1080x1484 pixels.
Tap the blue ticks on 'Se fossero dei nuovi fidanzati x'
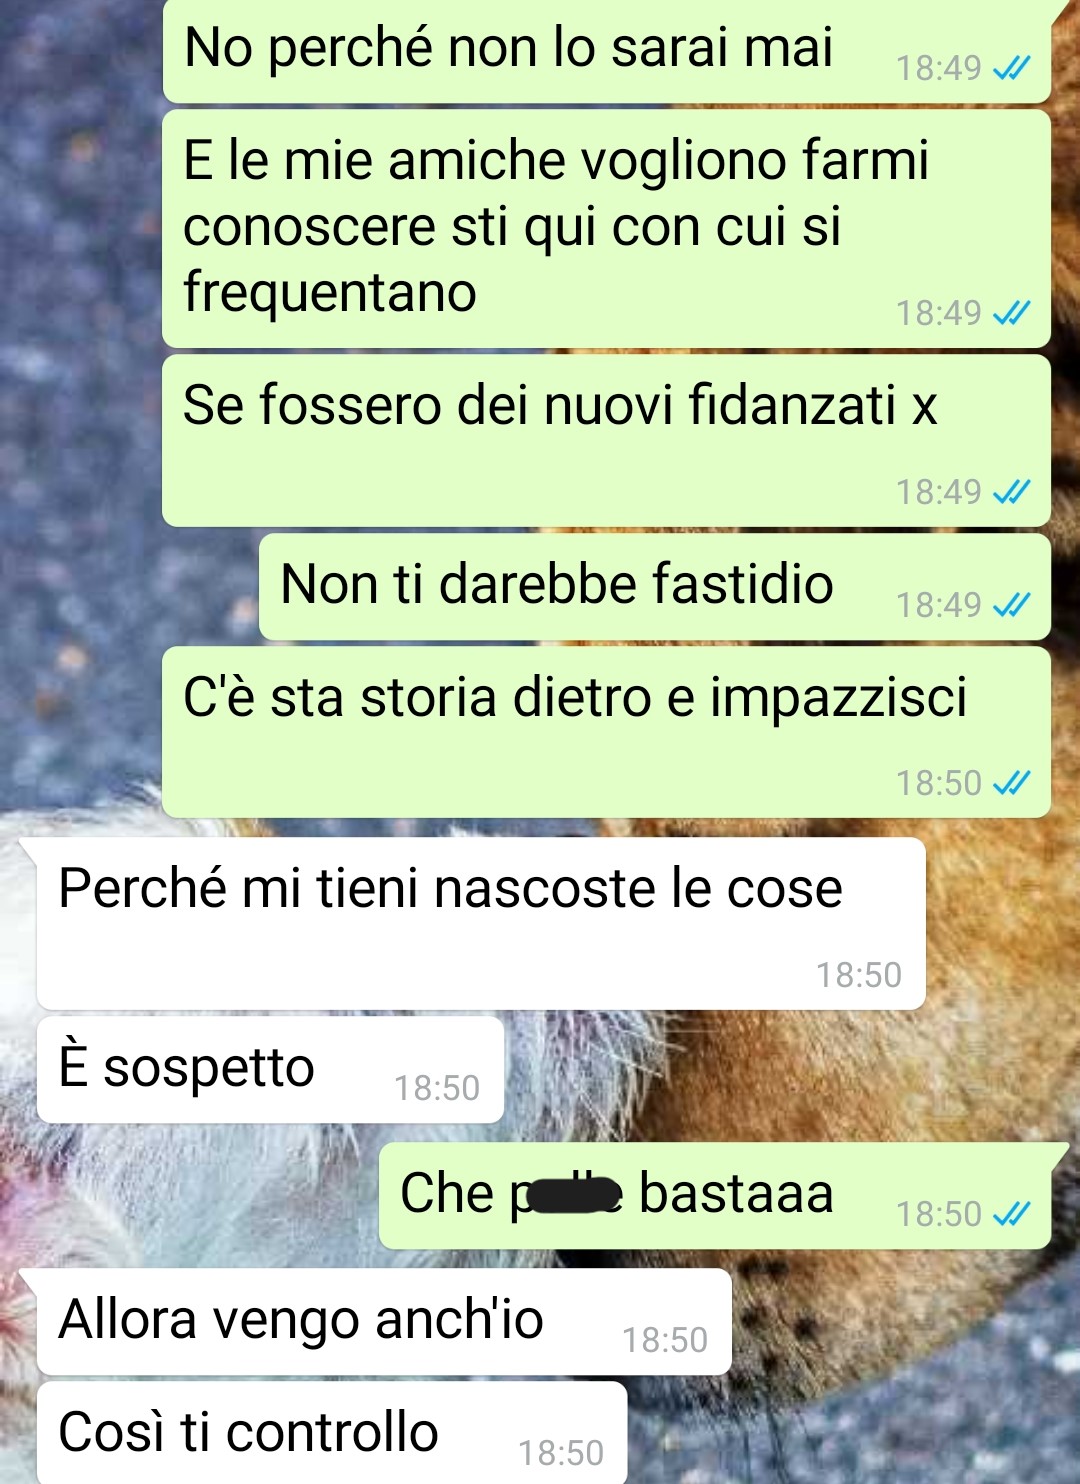pyautogui.click(x=1011, y=492)
